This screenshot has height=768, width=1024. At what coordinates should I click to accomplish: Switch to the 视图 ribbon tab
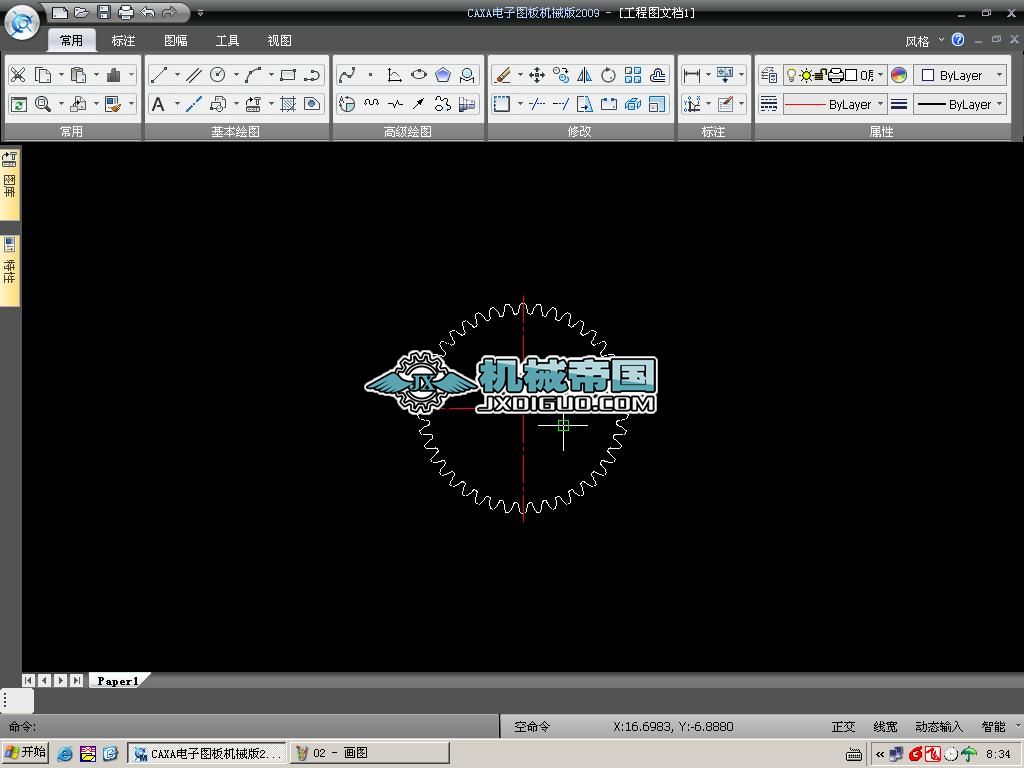click(x=280, y=40)
